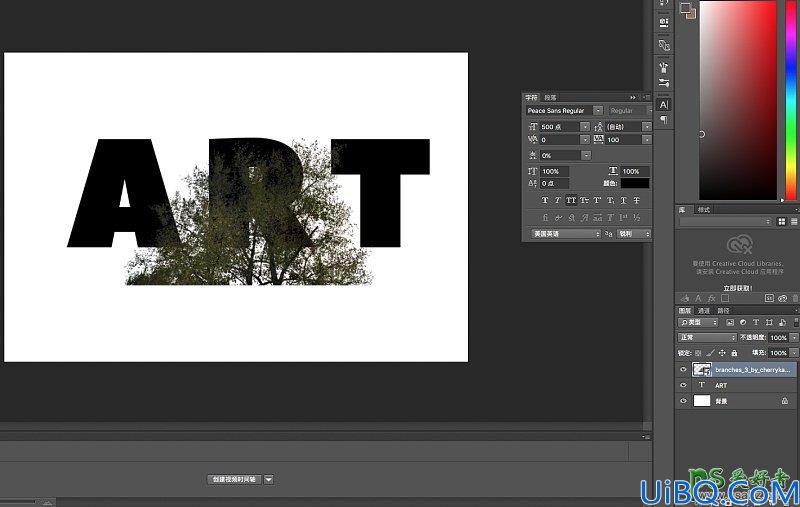Viewport: 800px width, 507px height.
Task: Switch to the 图层 tab
Action: pos(685,311)
